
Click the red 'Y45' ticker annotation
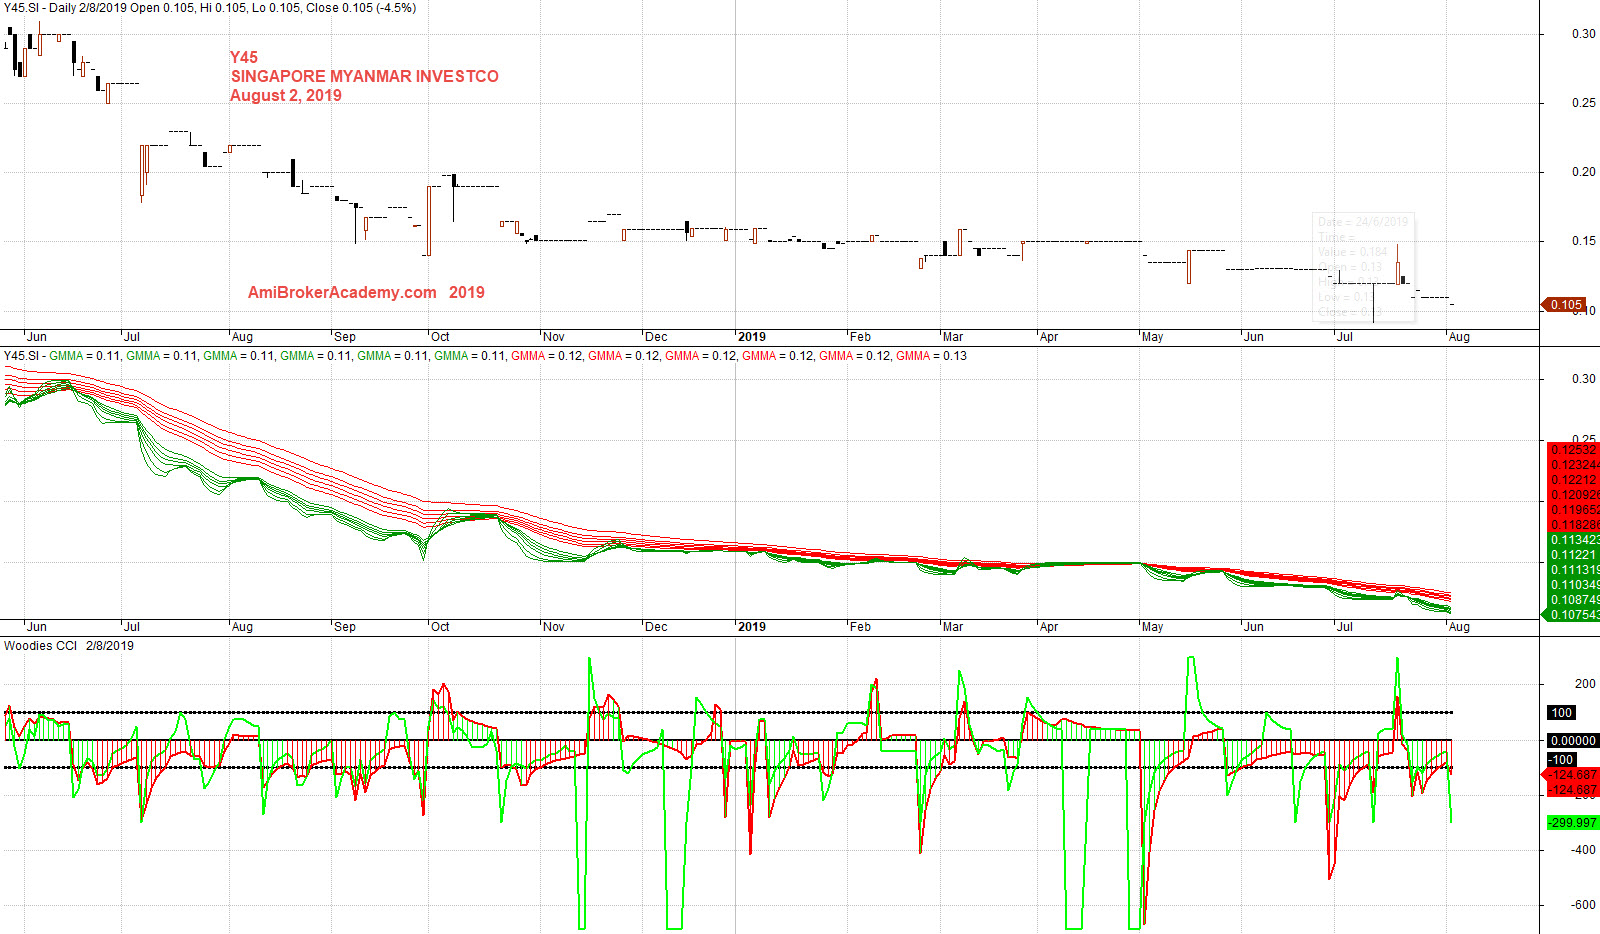click(x=244, y=57)
